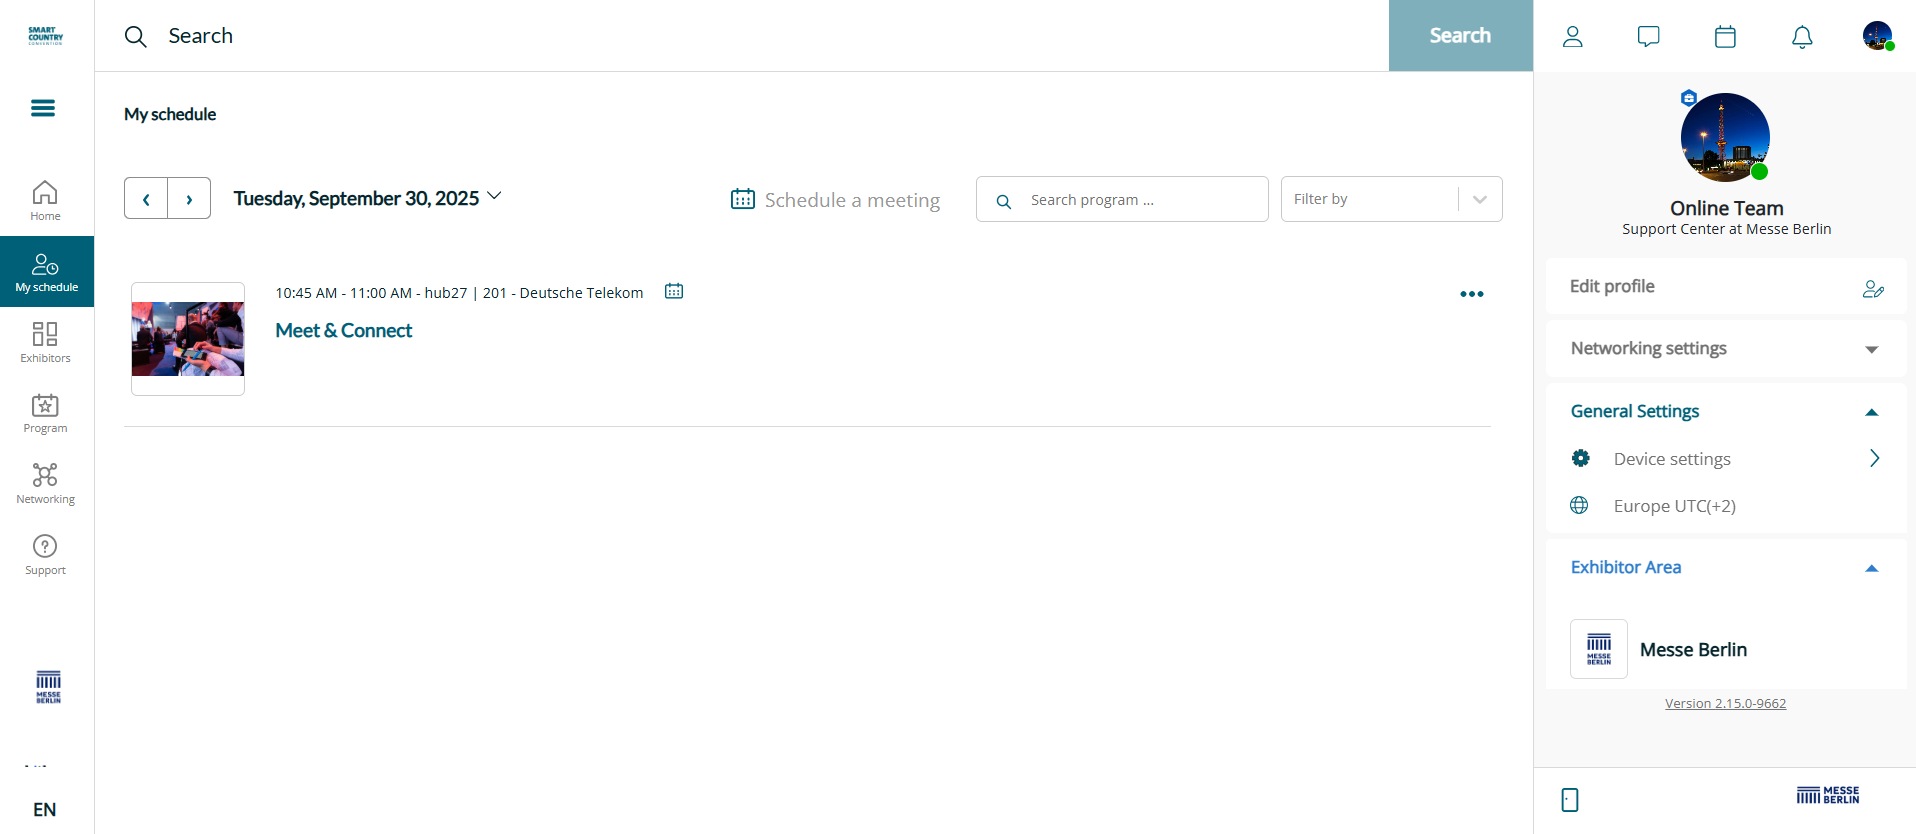Expand Networking settings section
1916x834 pixels.
coord(1726,348)
